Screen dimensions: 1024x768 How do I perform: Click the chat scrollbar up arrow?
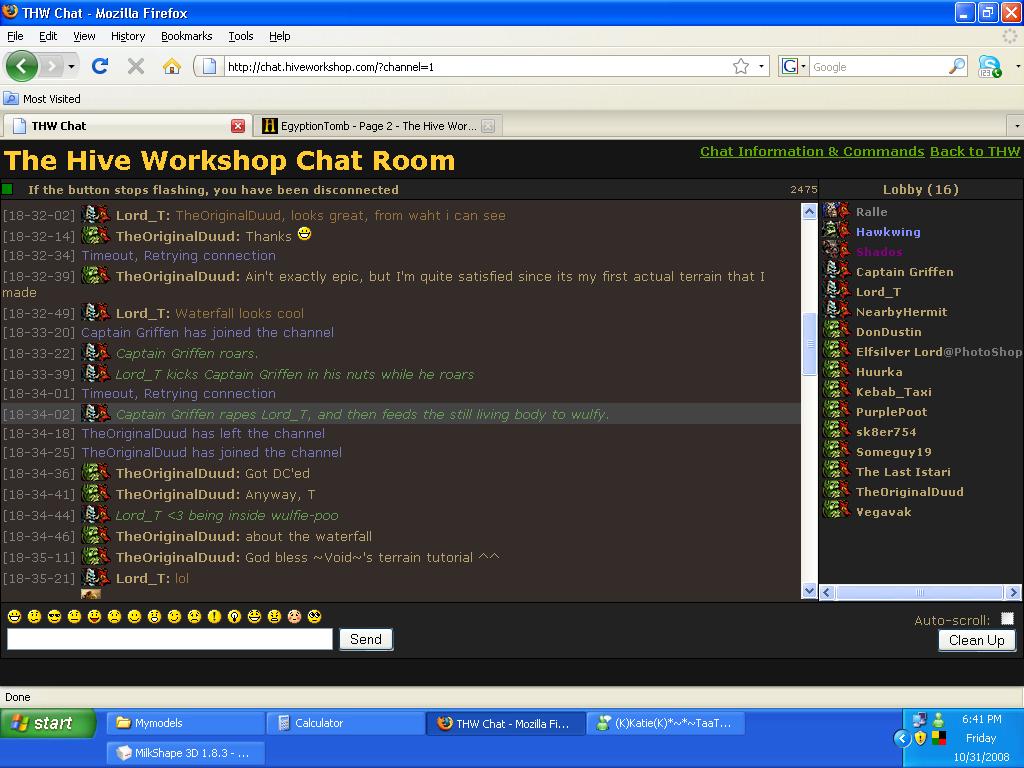click(x=809, y=211)
